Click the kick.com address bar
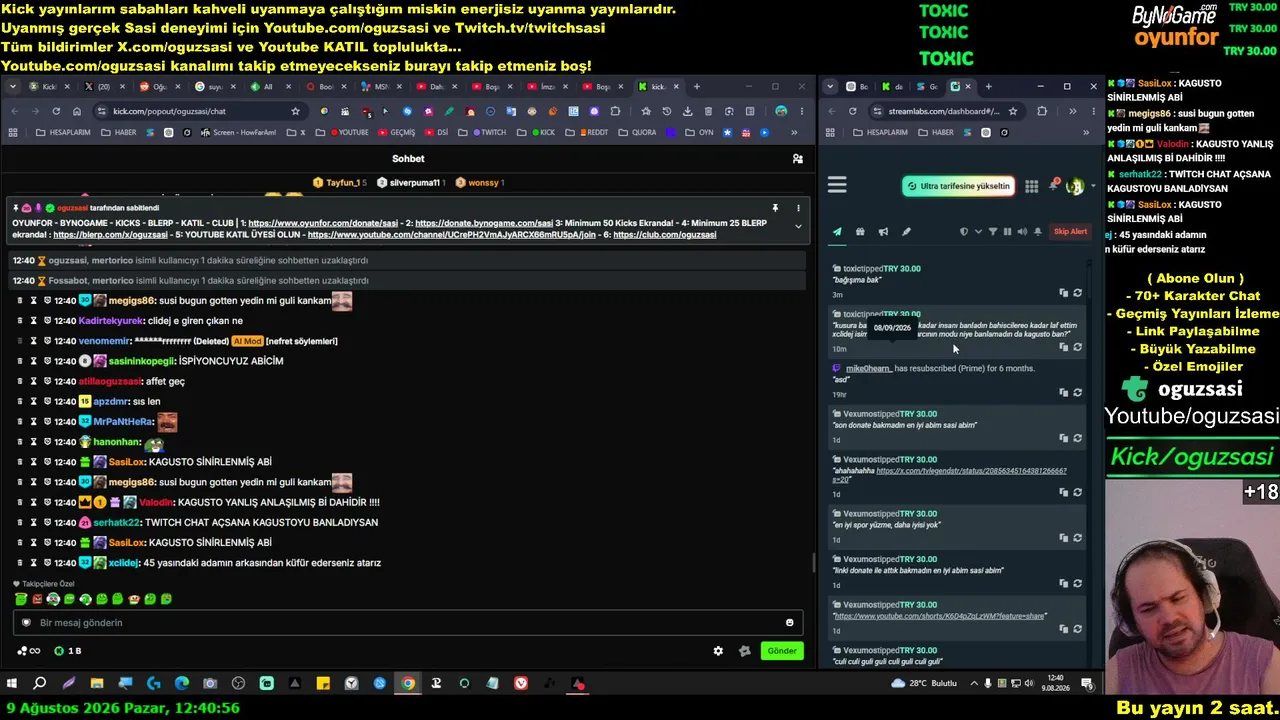Image resolution: width=1280 pixels, height=720 pixels. [x=200, y=111]
